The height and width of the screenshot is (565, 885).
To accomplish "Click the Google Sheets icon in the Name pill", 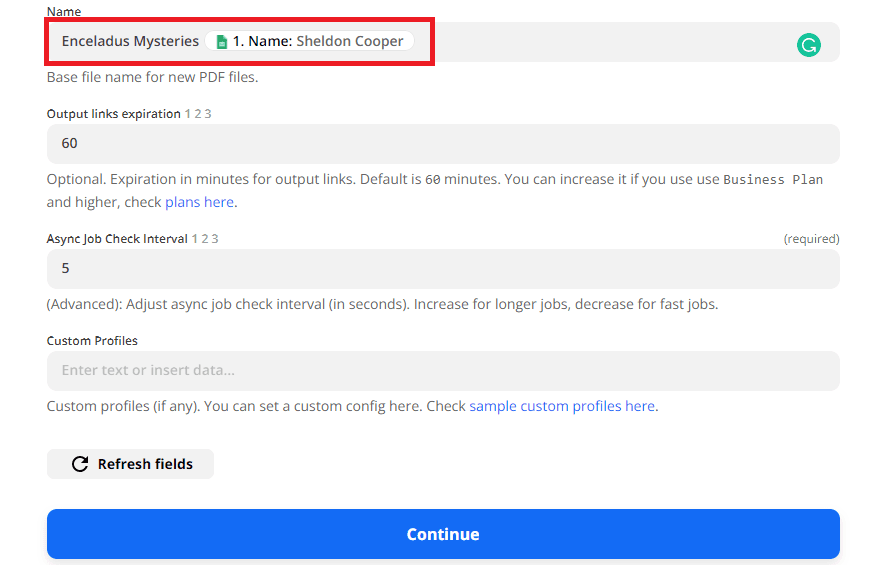I will tap(221, 42).
